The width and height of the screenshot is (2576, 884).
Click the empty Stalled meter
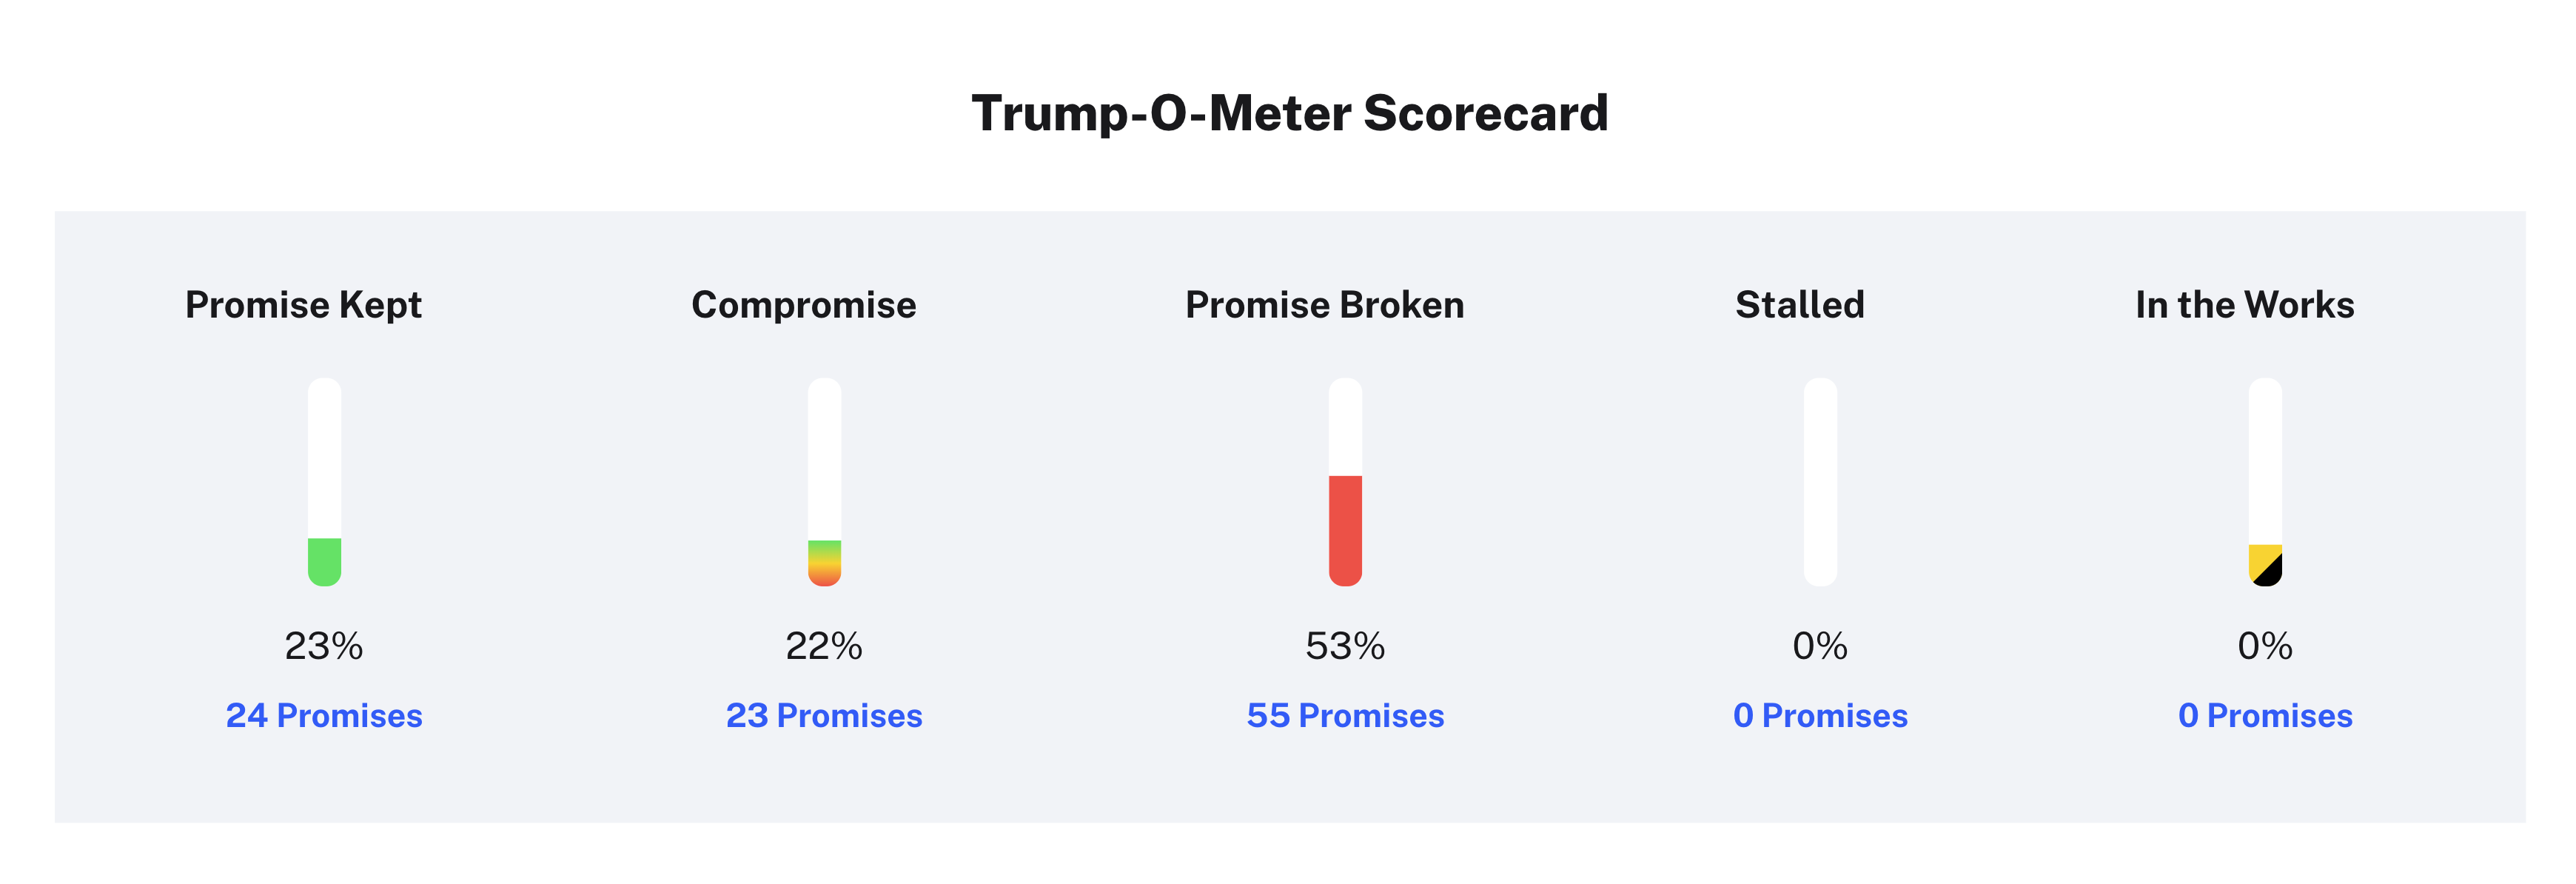(x=1820, y=482)
